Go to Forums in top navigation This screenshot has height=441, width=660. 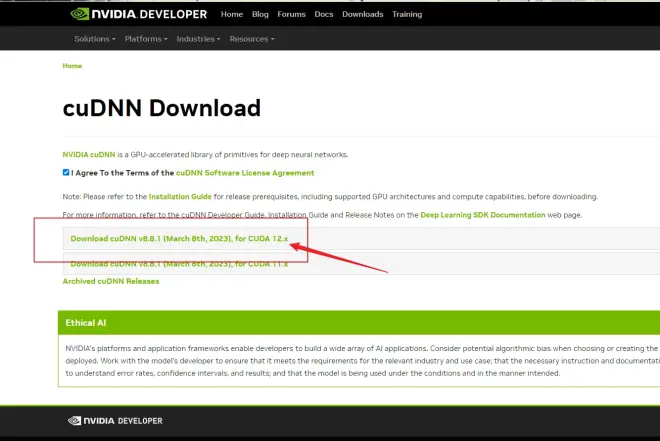pyautogui.click(x=291, y=14)
